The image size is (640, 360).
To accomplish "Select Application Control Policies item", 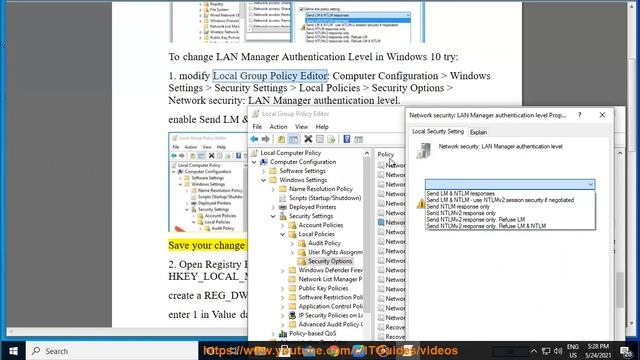I will pos(330,306).
